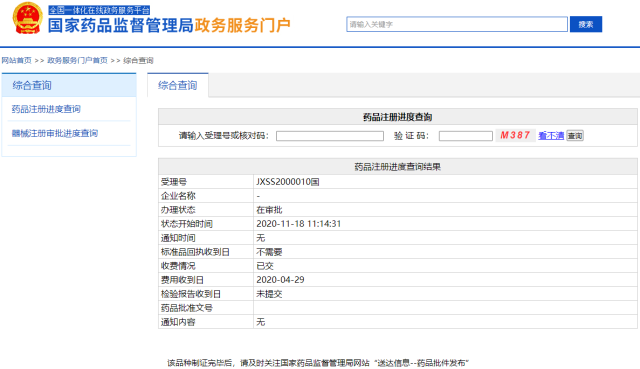Screen dimensions: 640x369
Task: Click the 国家药品监督管理局 portal title
Action: [121, 25]
